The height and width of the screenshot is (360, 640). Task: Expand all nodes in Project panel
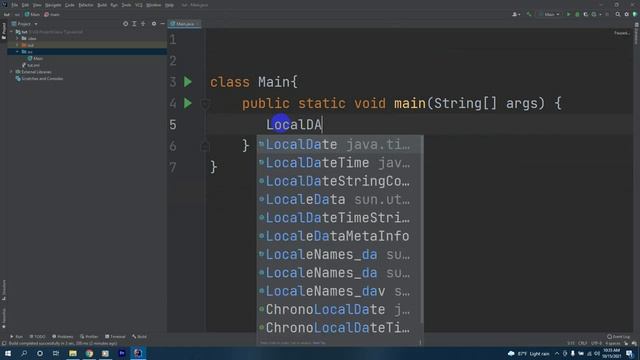134,24
